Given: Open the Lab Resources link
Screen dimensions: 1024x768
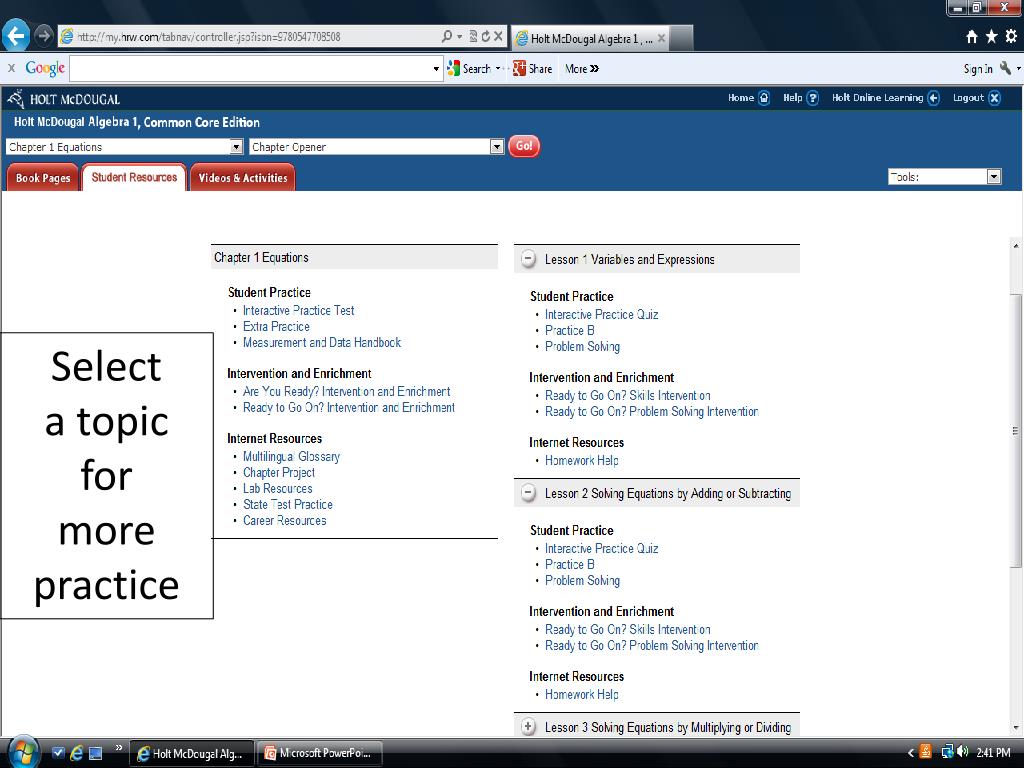Looking at the screenshot, I should tap(278, 488).
